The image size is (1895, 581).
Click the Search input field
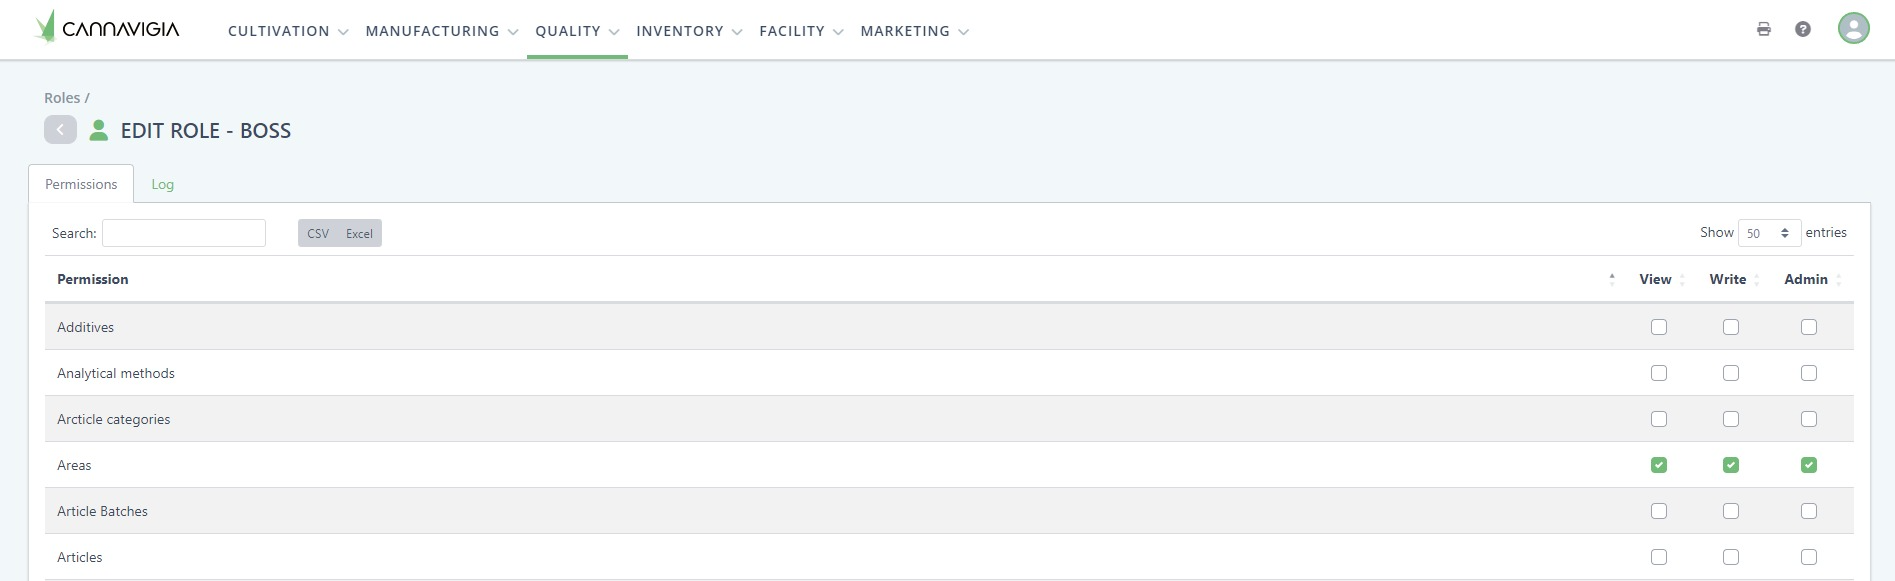click(184, 233)
